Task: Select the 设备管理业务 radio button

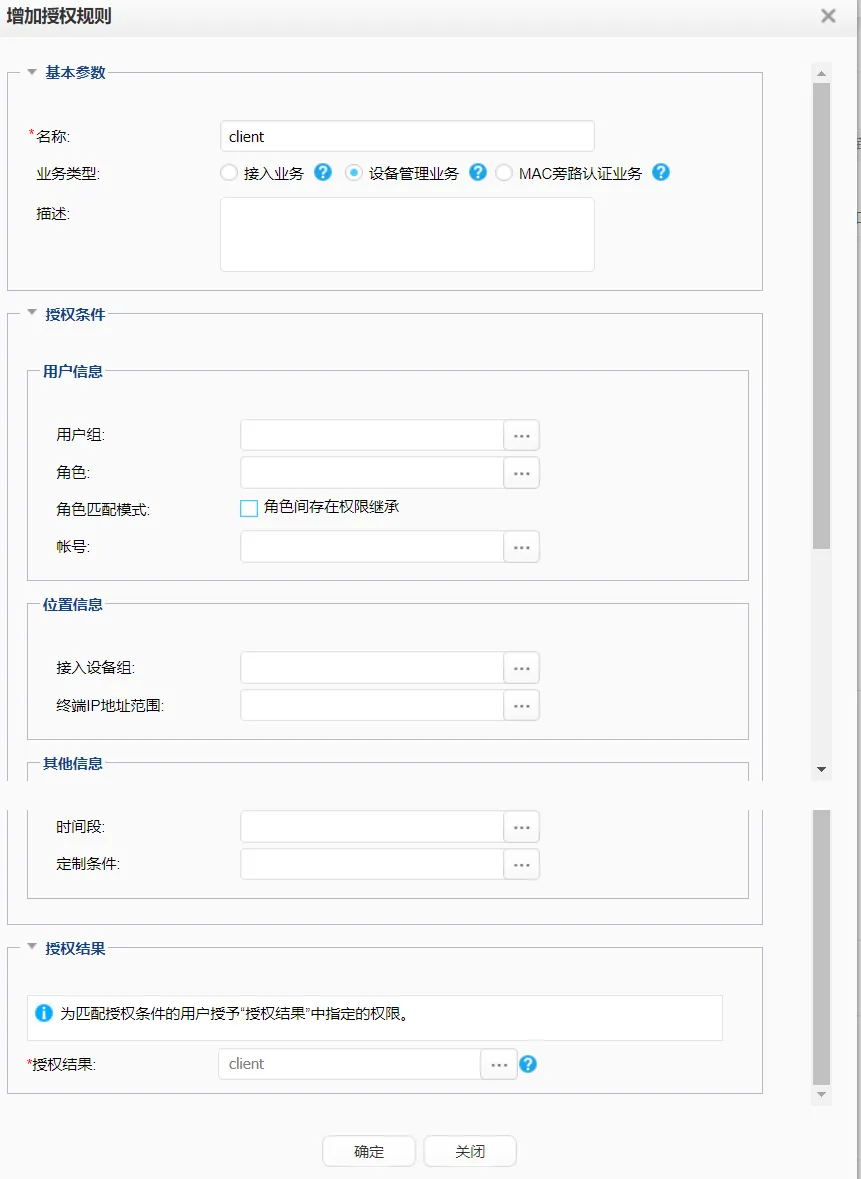Action: [x=353, y=173]
